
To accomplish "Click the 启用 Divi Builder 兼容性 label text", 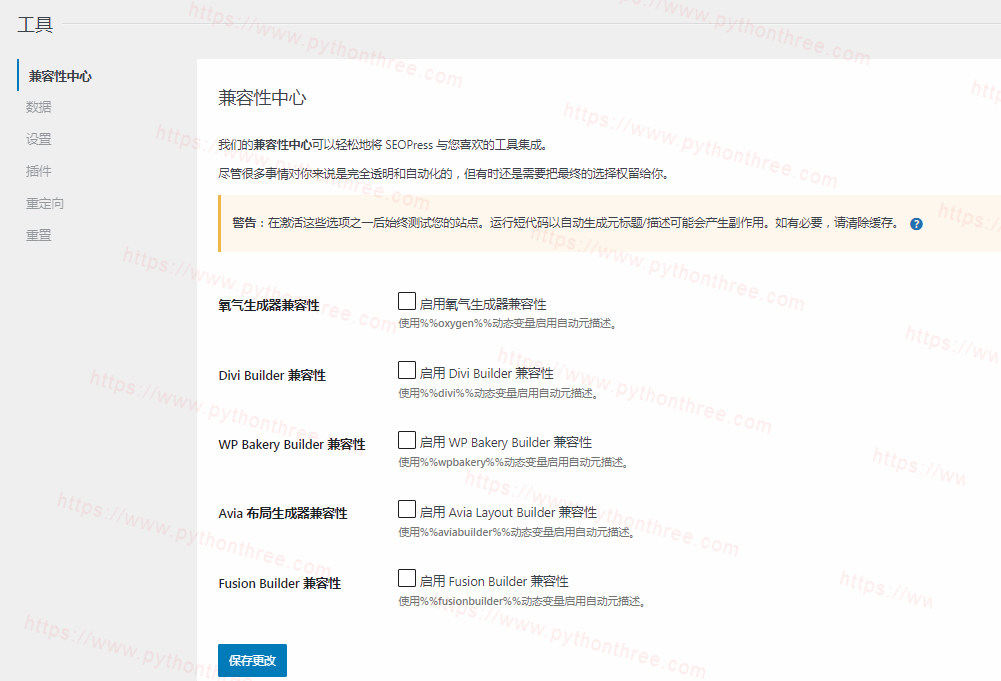I will (x=486, y=373).
